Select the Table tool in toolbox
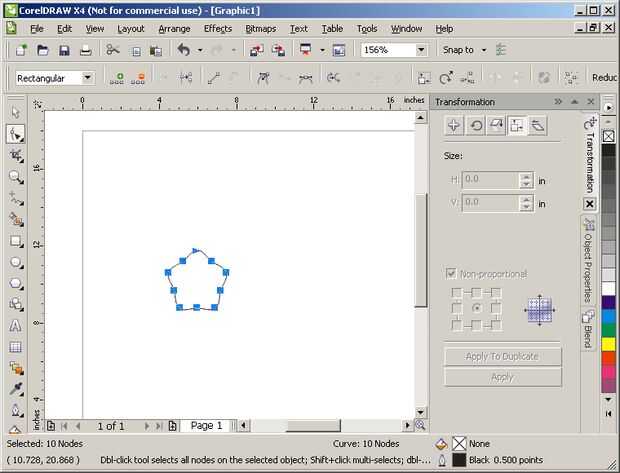620x473 pixels. [15, 347]
